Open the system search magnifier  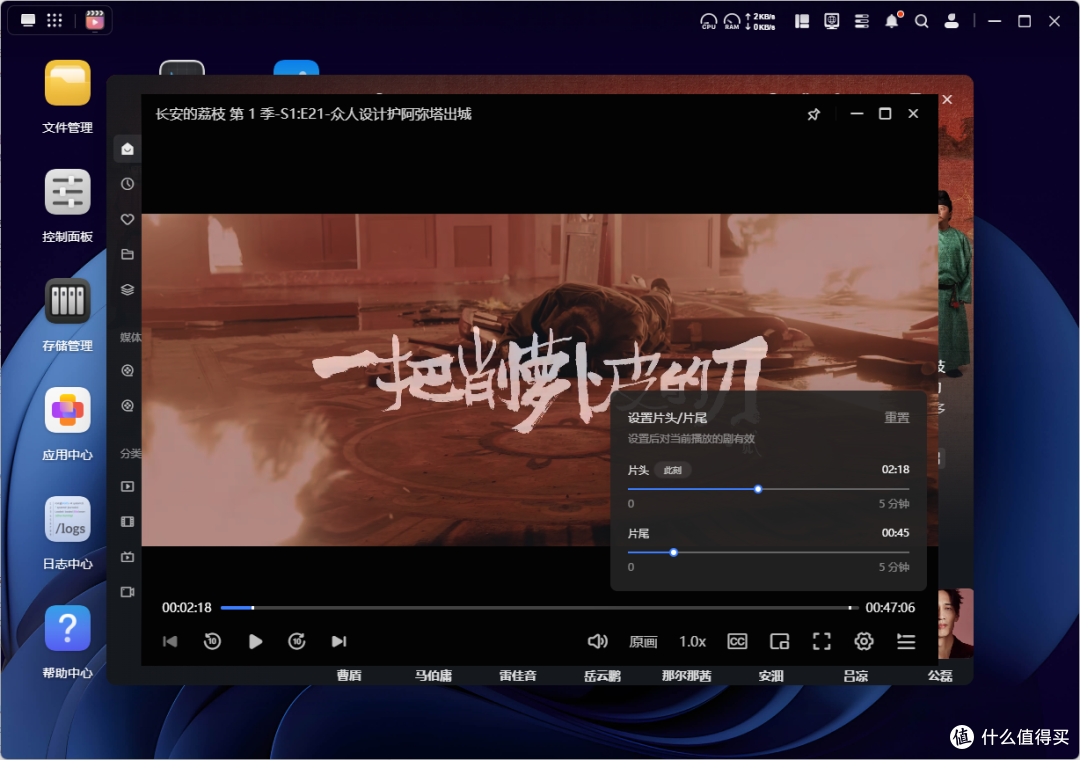pos(921,21)
